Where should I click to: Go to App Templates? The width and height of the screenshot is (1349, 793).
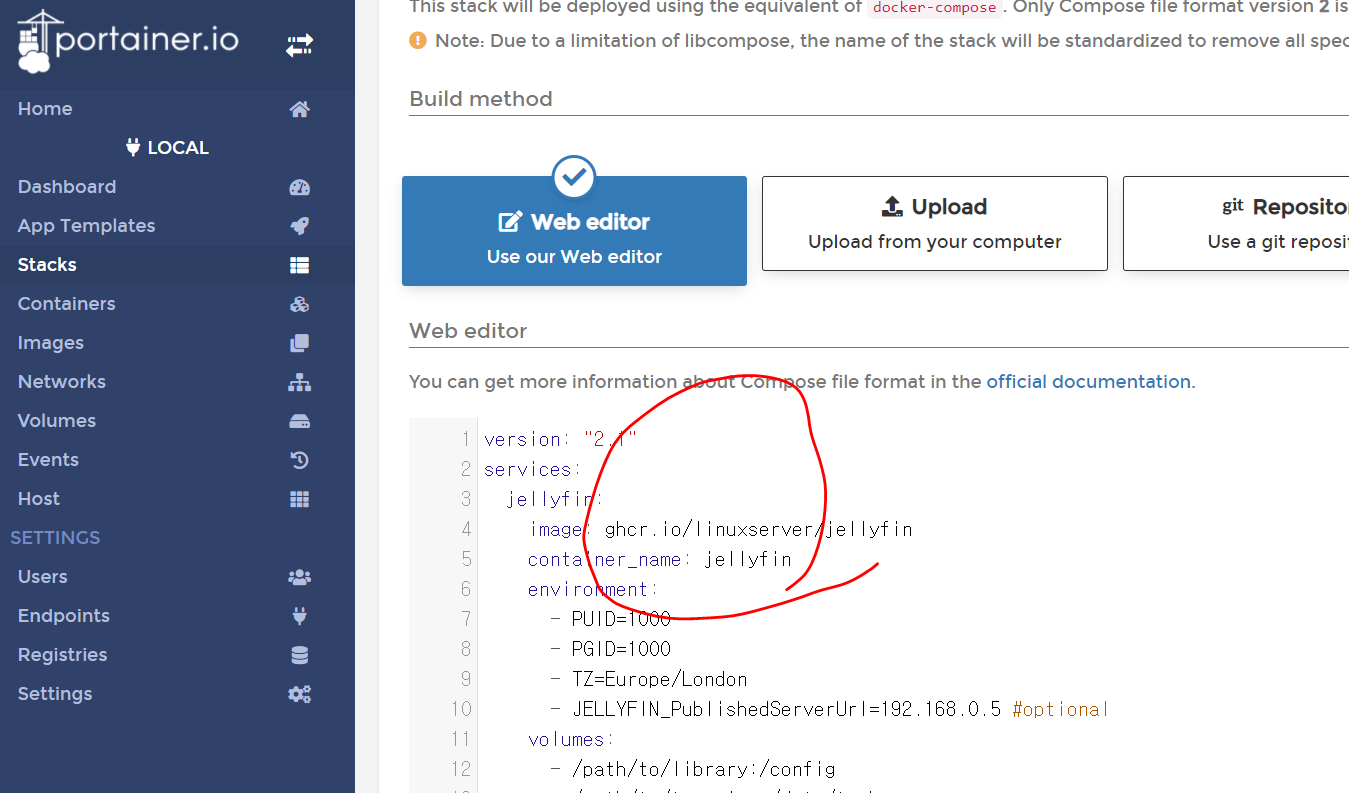click(x=177, y=226)
